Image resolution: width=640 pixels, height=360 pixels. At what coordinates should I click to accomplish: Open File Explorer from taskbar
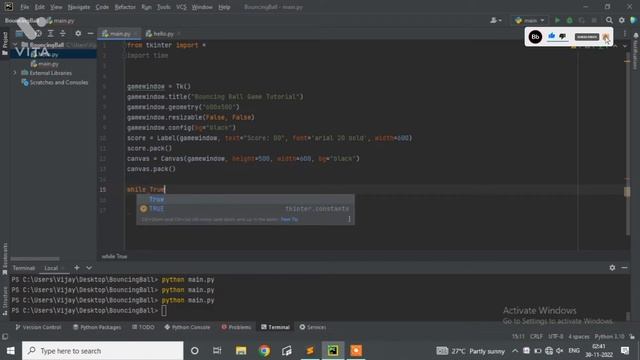[241, 351]
